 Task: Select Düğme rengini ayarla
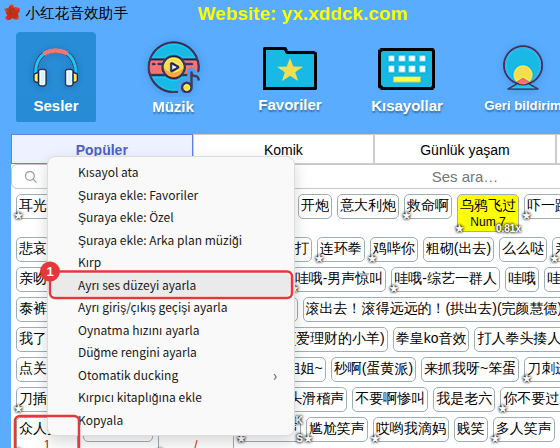click(171, 353)
